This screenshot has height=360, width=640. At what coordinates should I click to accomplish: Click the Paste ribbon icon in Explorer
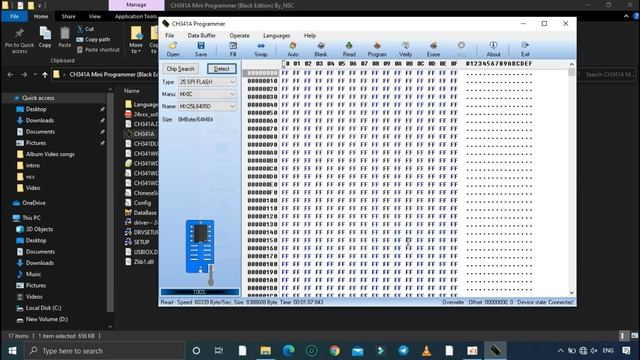[64, 38]
